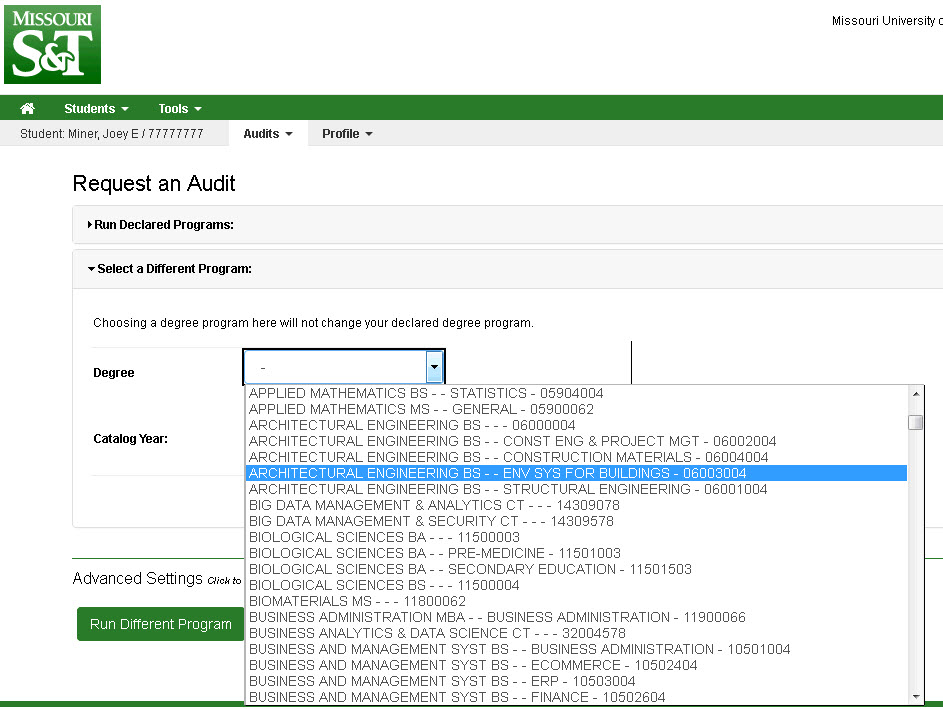The height and width of the screenshot is (709, 943).
Task: Select BIG DATA MANAGEMENT & ANALYTICS CT
Action: click(576, 505)
